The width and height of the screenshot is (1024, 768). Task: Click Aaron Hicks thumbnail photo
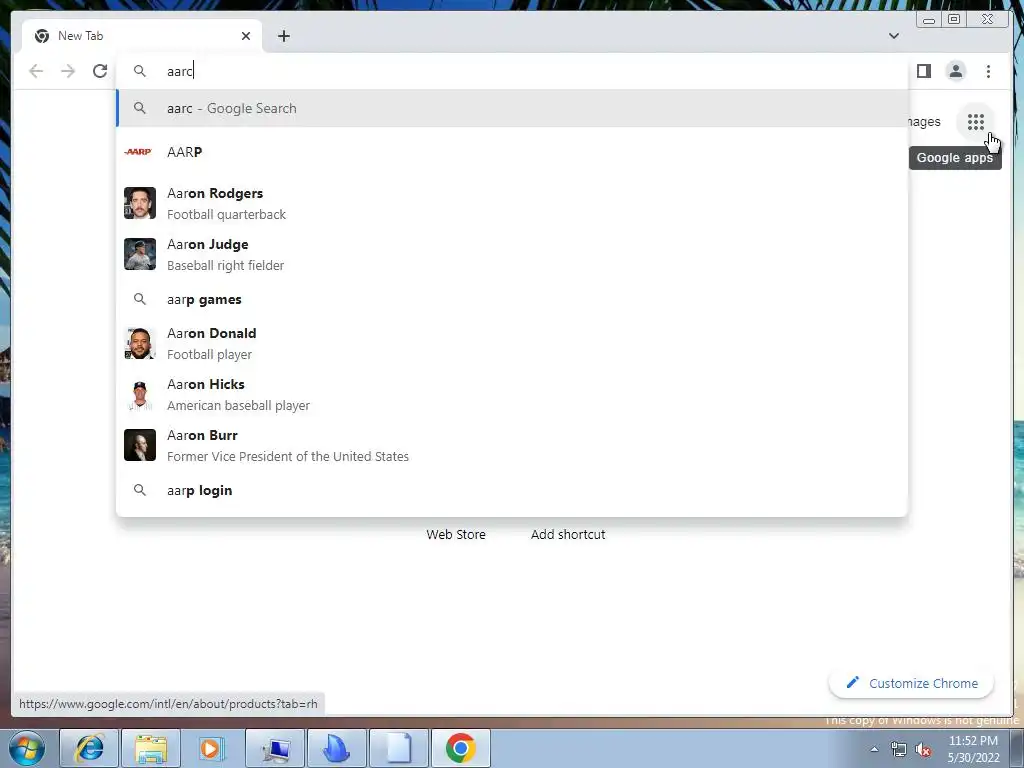[140, 394]
